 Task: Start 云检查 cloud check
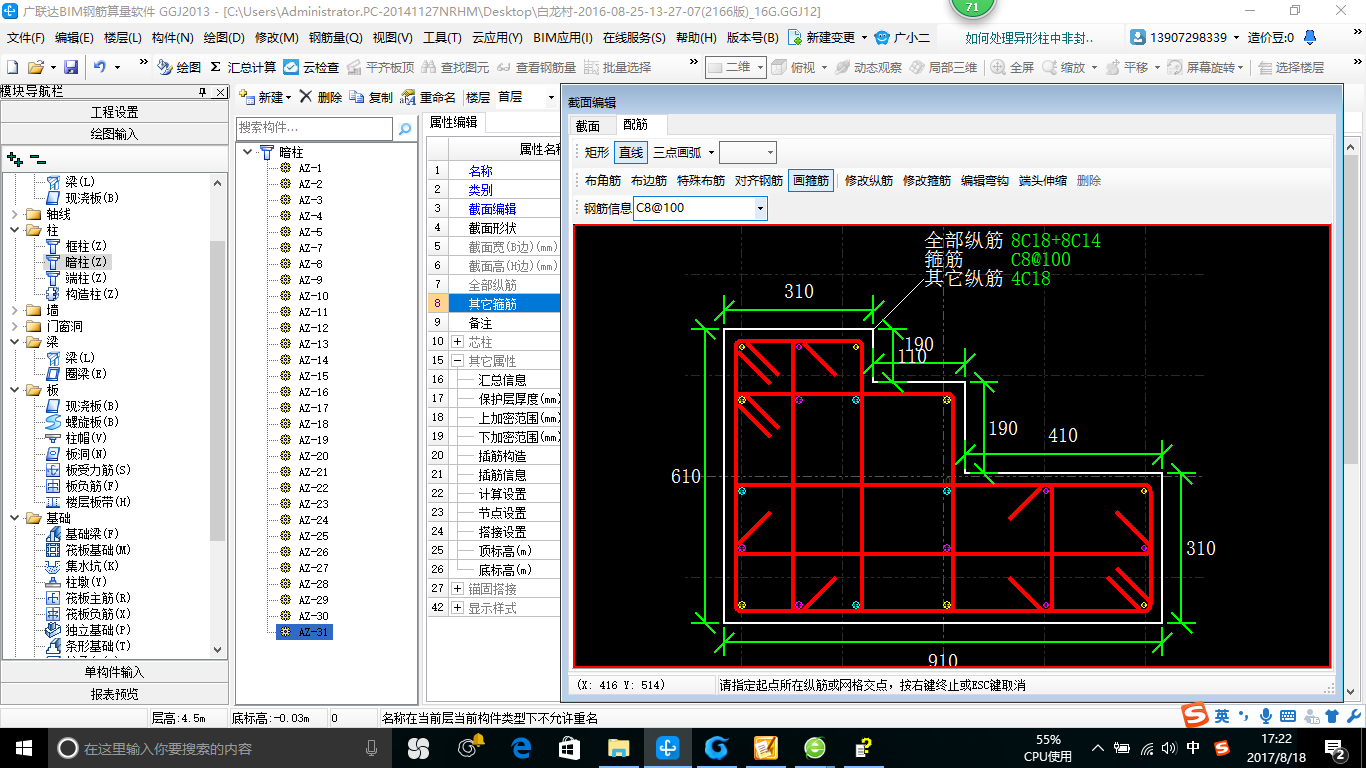click(311, 67)
